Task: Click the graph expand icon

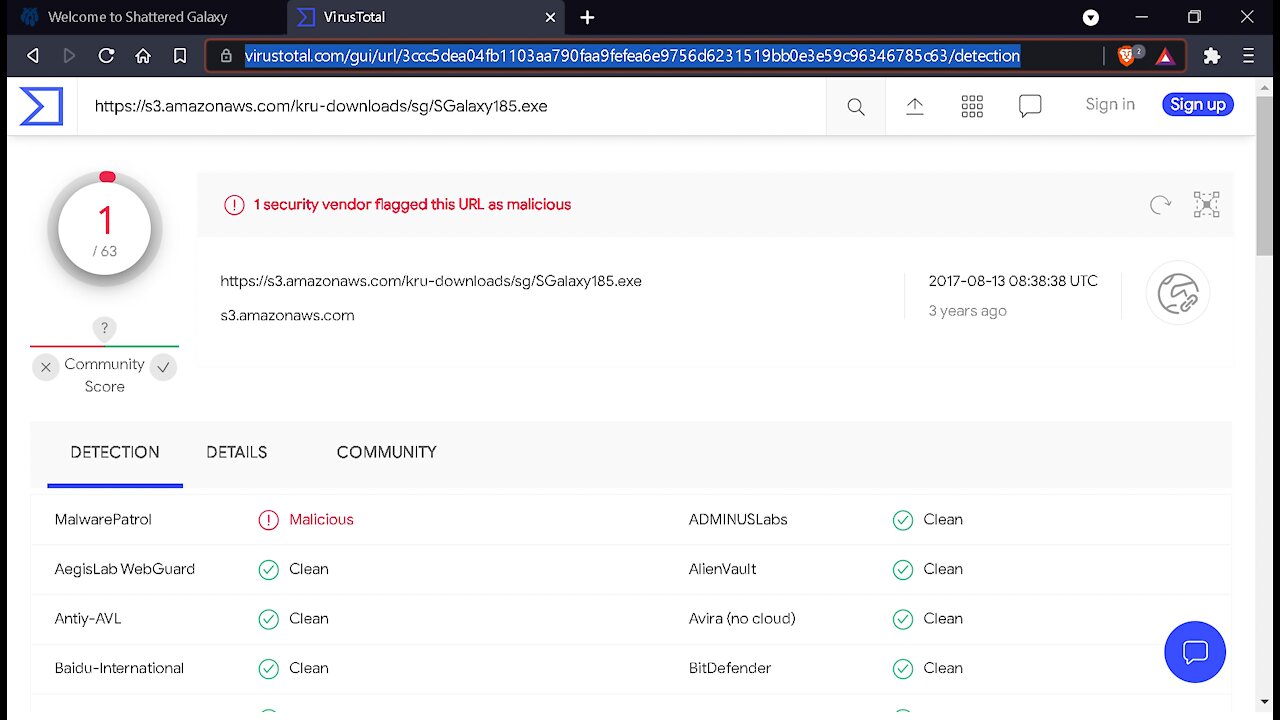Action: coord(1207,205)
